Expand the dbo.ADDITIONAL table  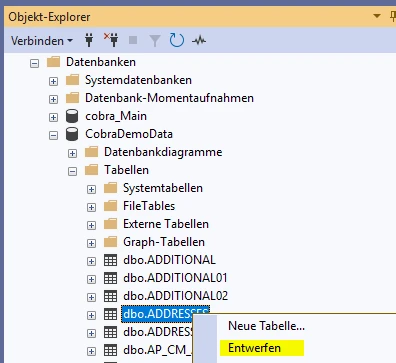click(91, 261)
